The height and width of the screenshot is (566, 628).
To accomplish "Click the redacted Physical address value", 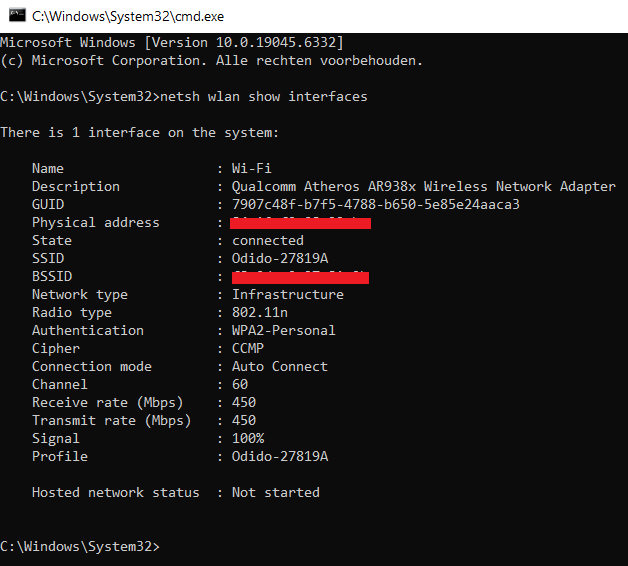I will click(301, 223).
